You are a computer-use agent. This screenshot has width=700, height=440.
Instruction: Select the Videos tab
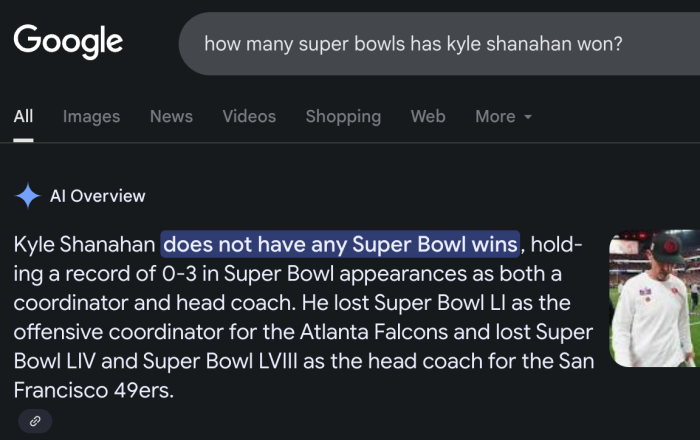click(x=249, y=116)
